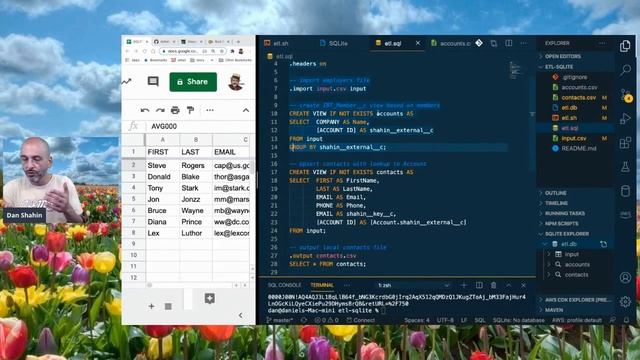Split the terminal panel
640x360 pixels.
pyautogui.click(x=479, y=285)
